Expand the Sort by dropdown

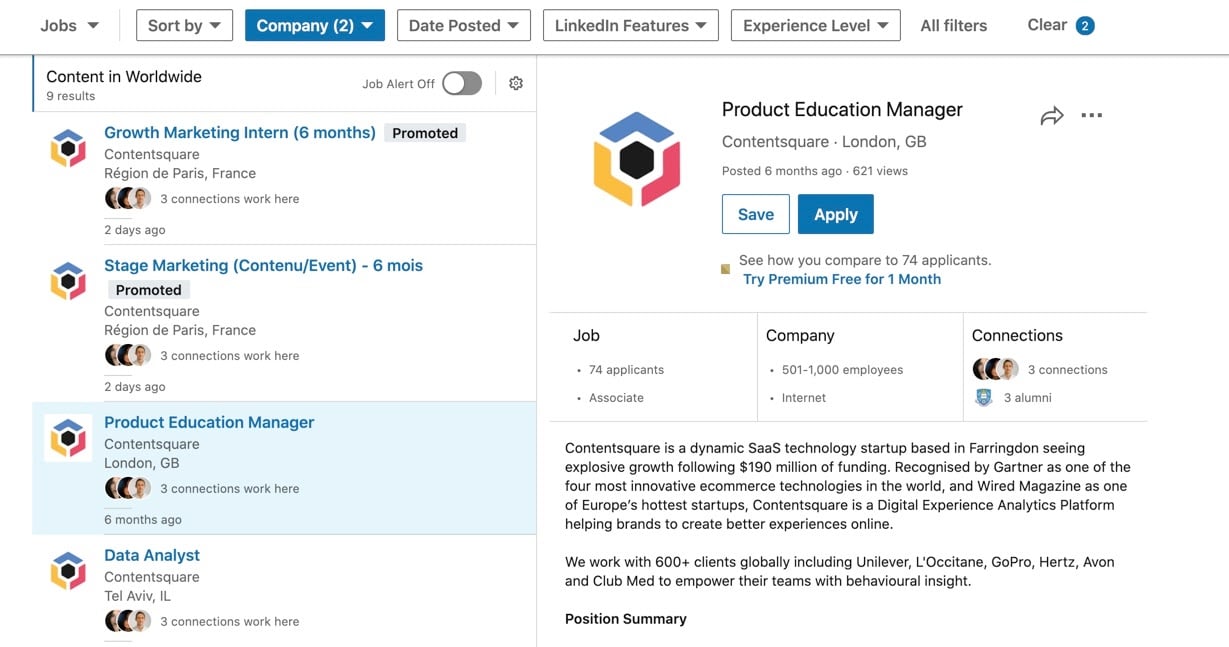(x=184, y=26)
